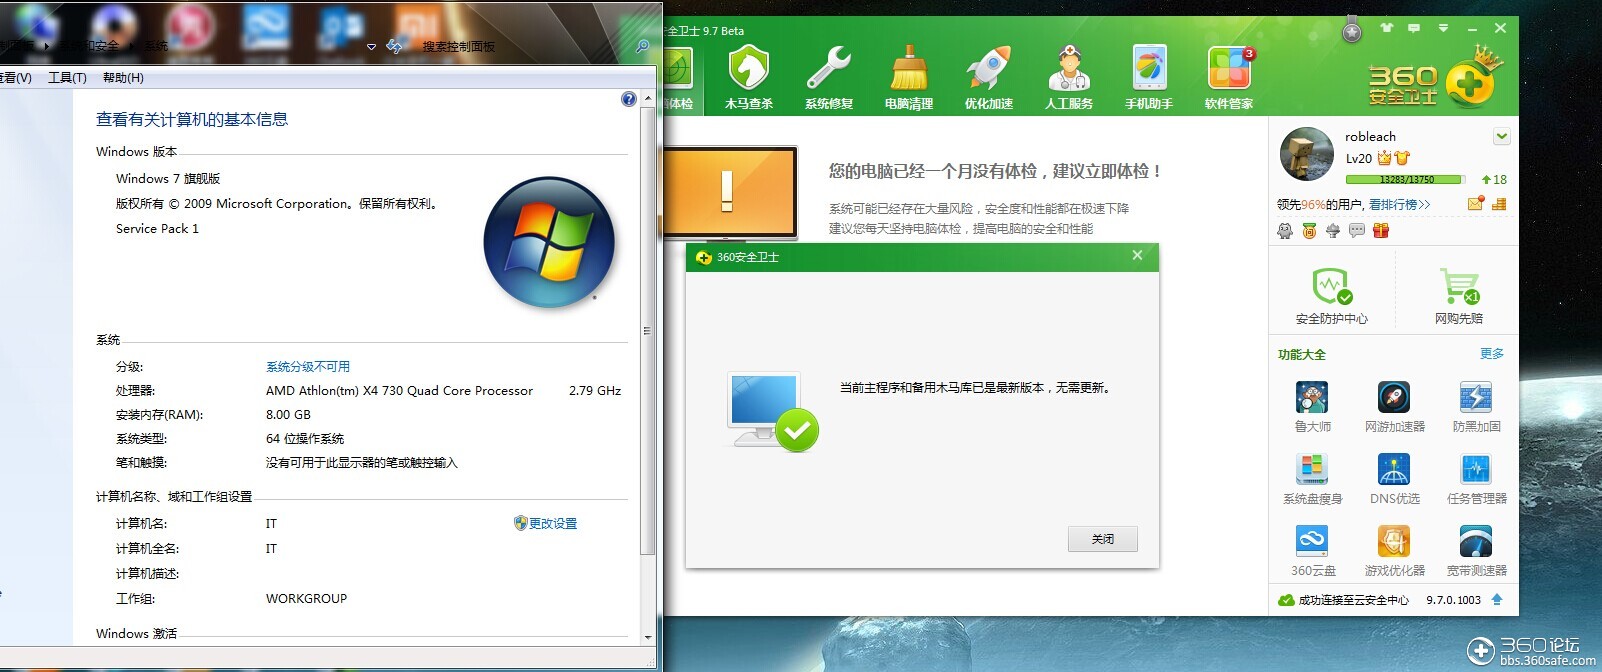Click the robleach profile avatar
The height and width of the screenshot is (672, 1602).
pyautogui.click(x=1307, y=154)
